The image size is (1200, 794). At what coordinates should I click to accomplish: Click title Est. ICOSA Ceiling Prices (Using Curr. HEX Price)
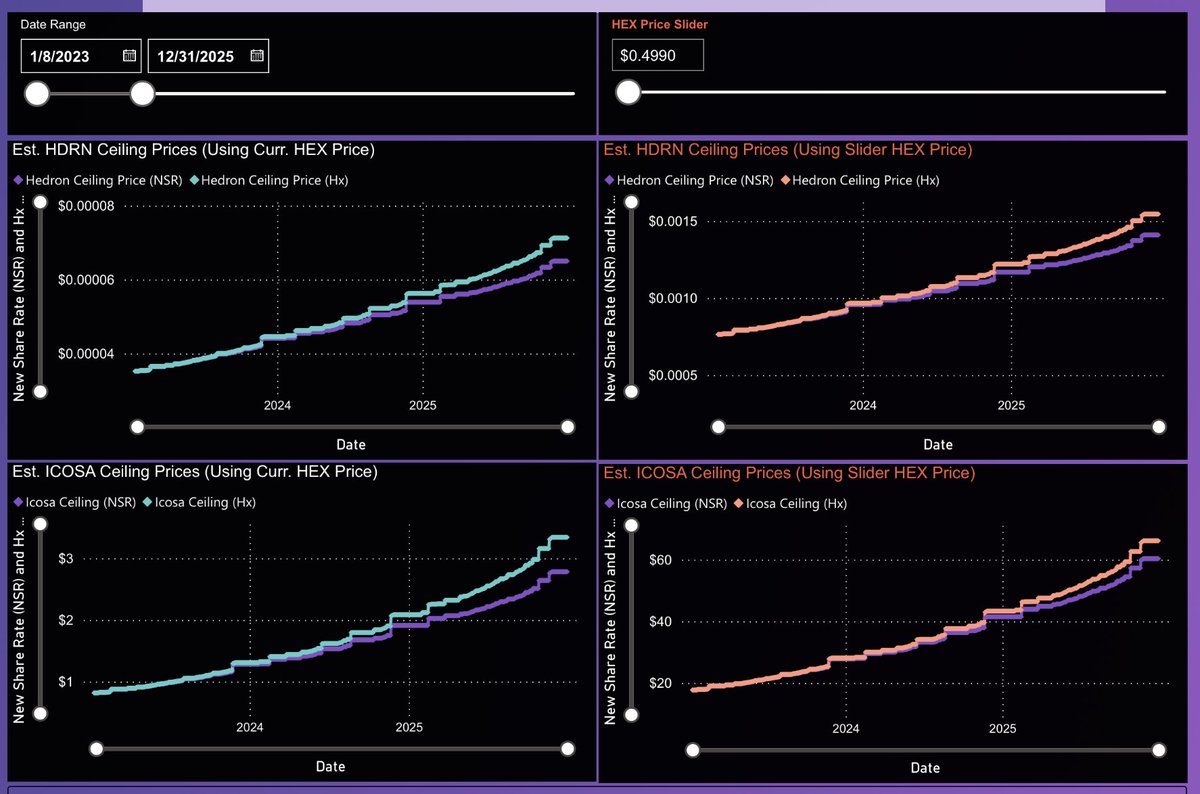[x=194, y=471]
